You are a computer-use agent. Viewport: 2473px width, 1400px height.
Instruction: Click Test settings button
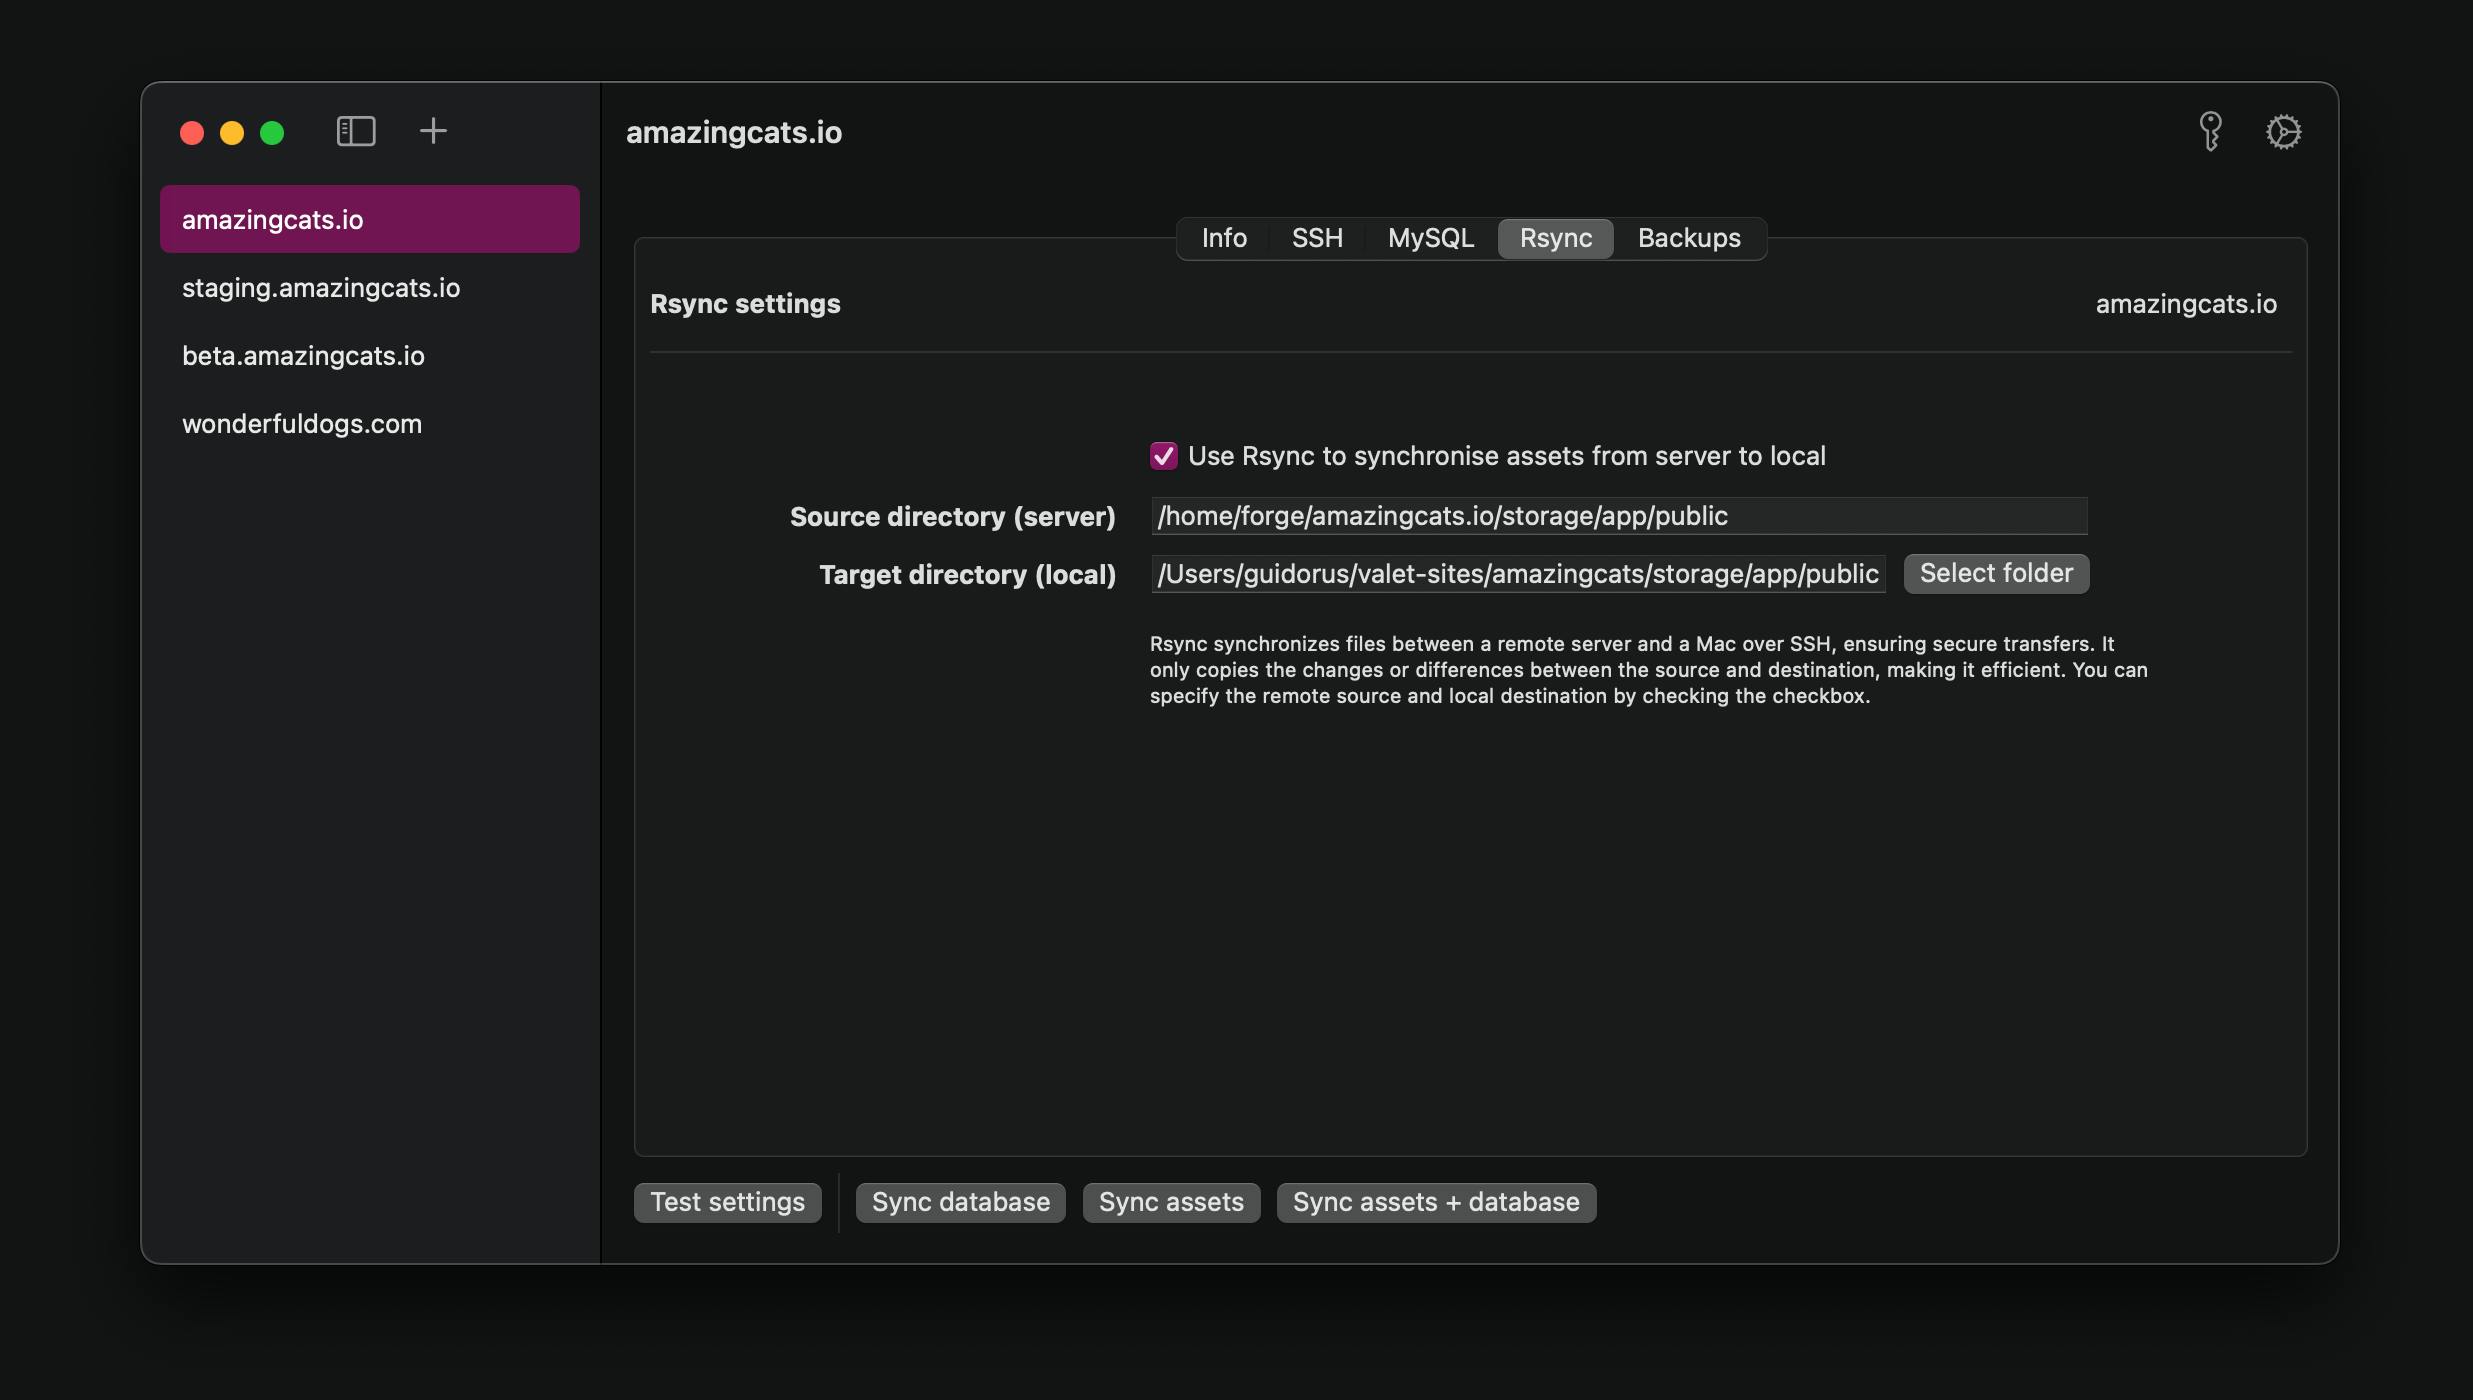pyautogui.click(x=727, y=1202)
